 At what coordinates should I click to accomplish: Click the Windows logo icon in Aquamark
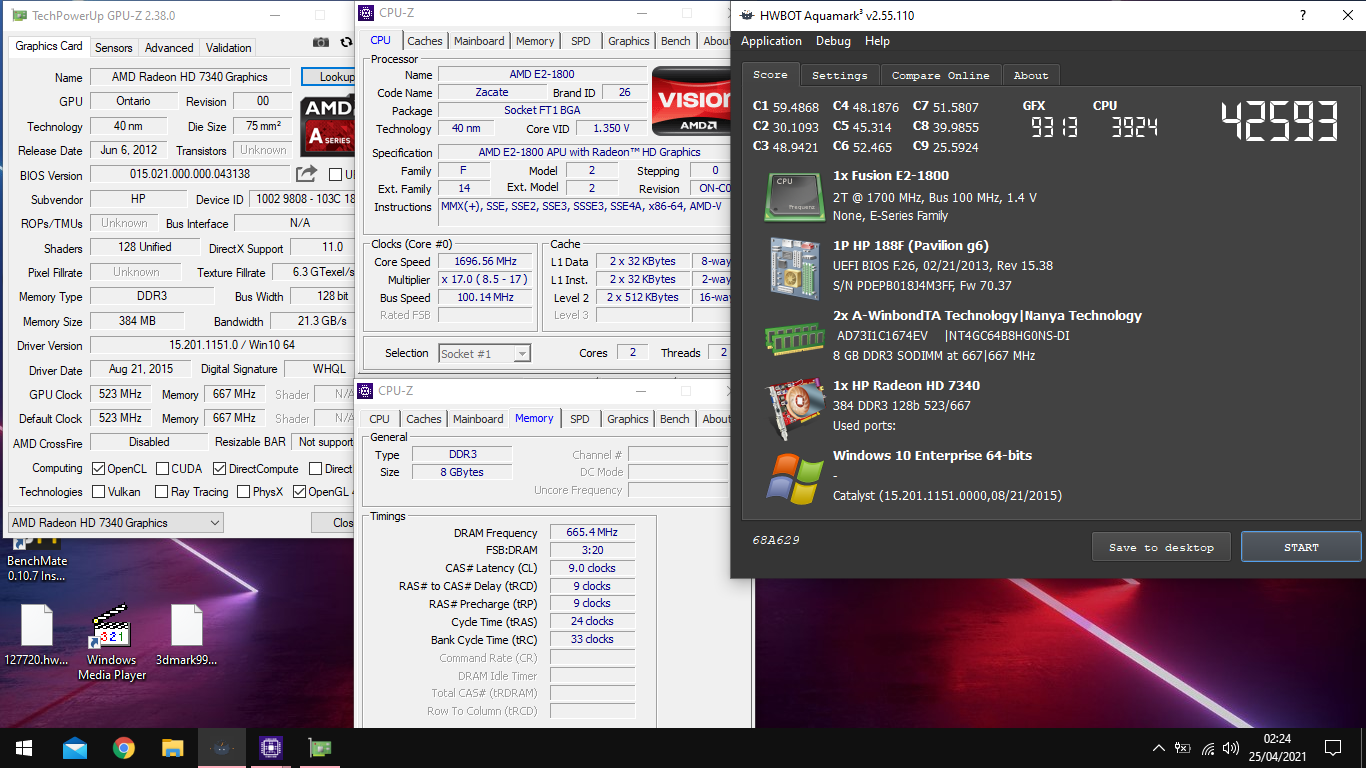click(794, 477)
